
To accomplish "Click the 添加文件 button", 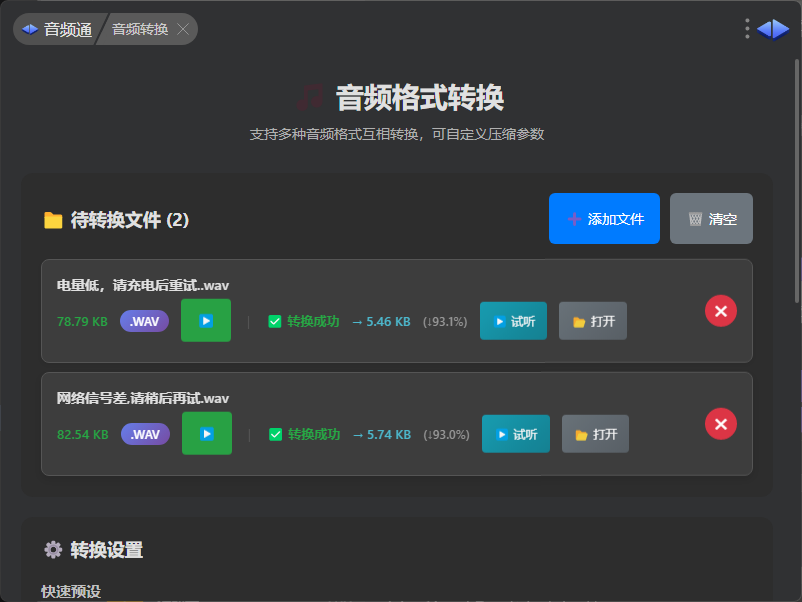I will pyautogui.click(x=604, y=218).
